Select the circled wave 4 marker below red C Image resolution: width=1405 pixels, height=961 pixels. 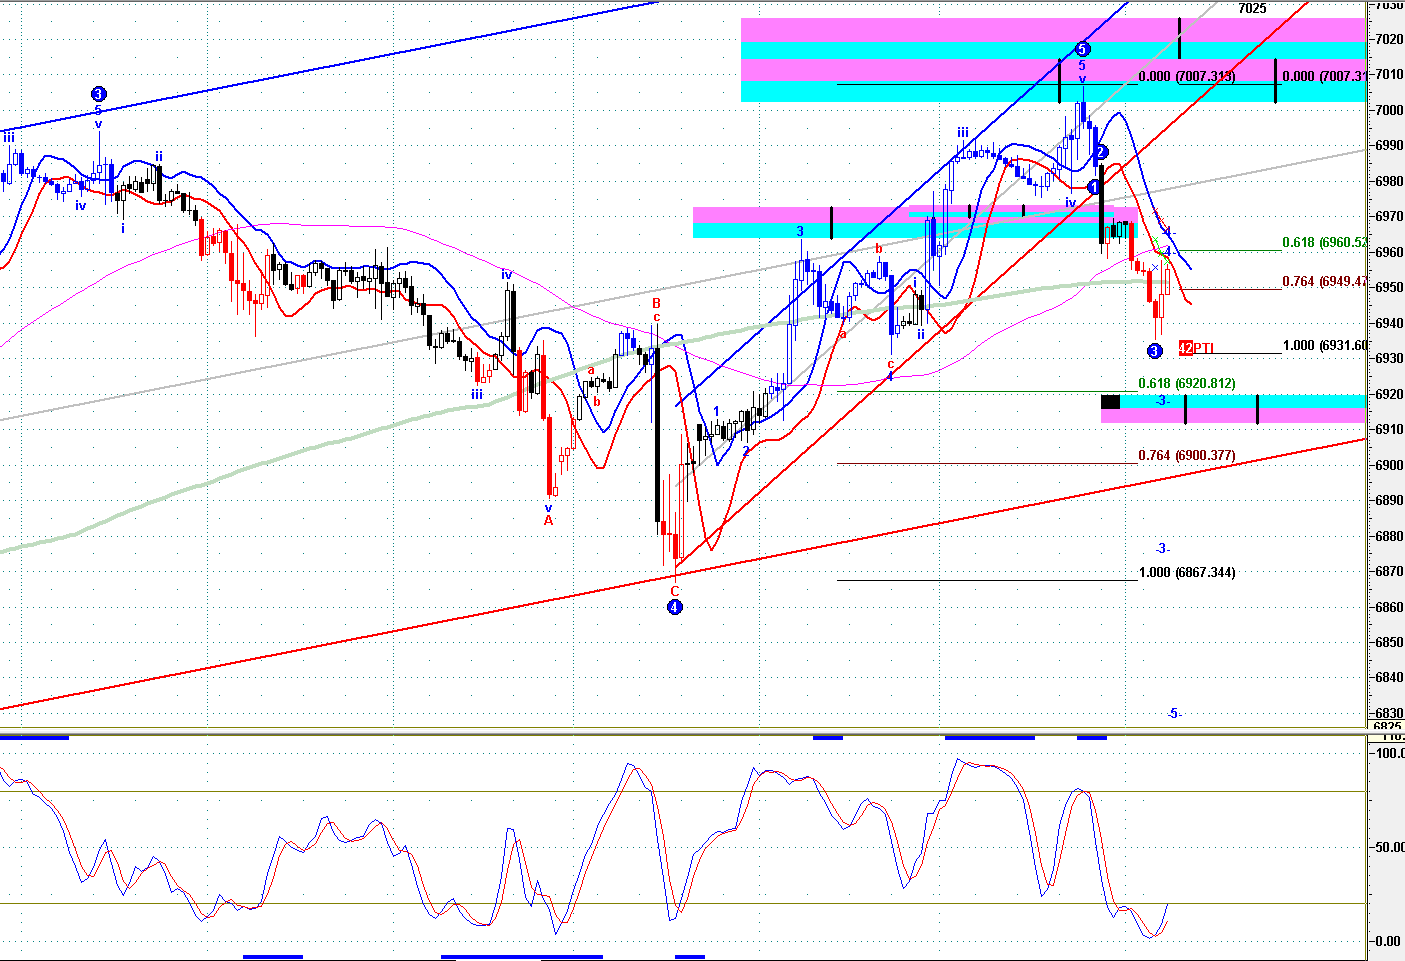(x=675, y=607)
